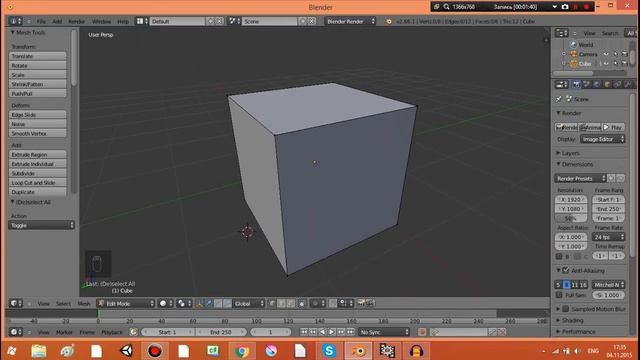This screenshot has width=640, height=360.
Task: Toggle the Border render checkbox
Action: (x=559, y=256)
